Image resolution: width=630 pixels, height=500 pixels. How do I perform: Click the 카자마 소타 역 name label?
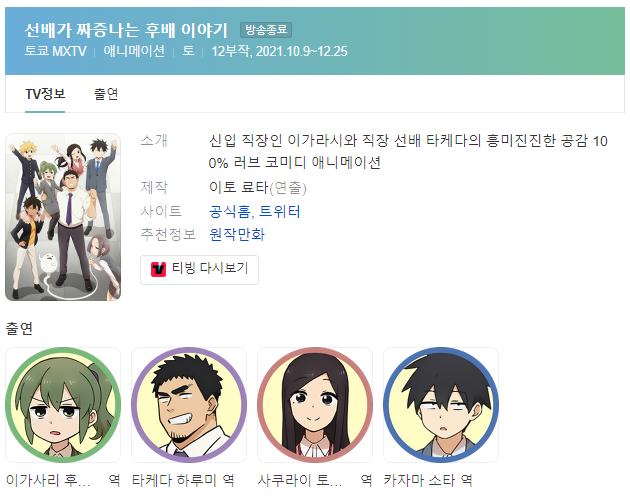pos(428,480)
